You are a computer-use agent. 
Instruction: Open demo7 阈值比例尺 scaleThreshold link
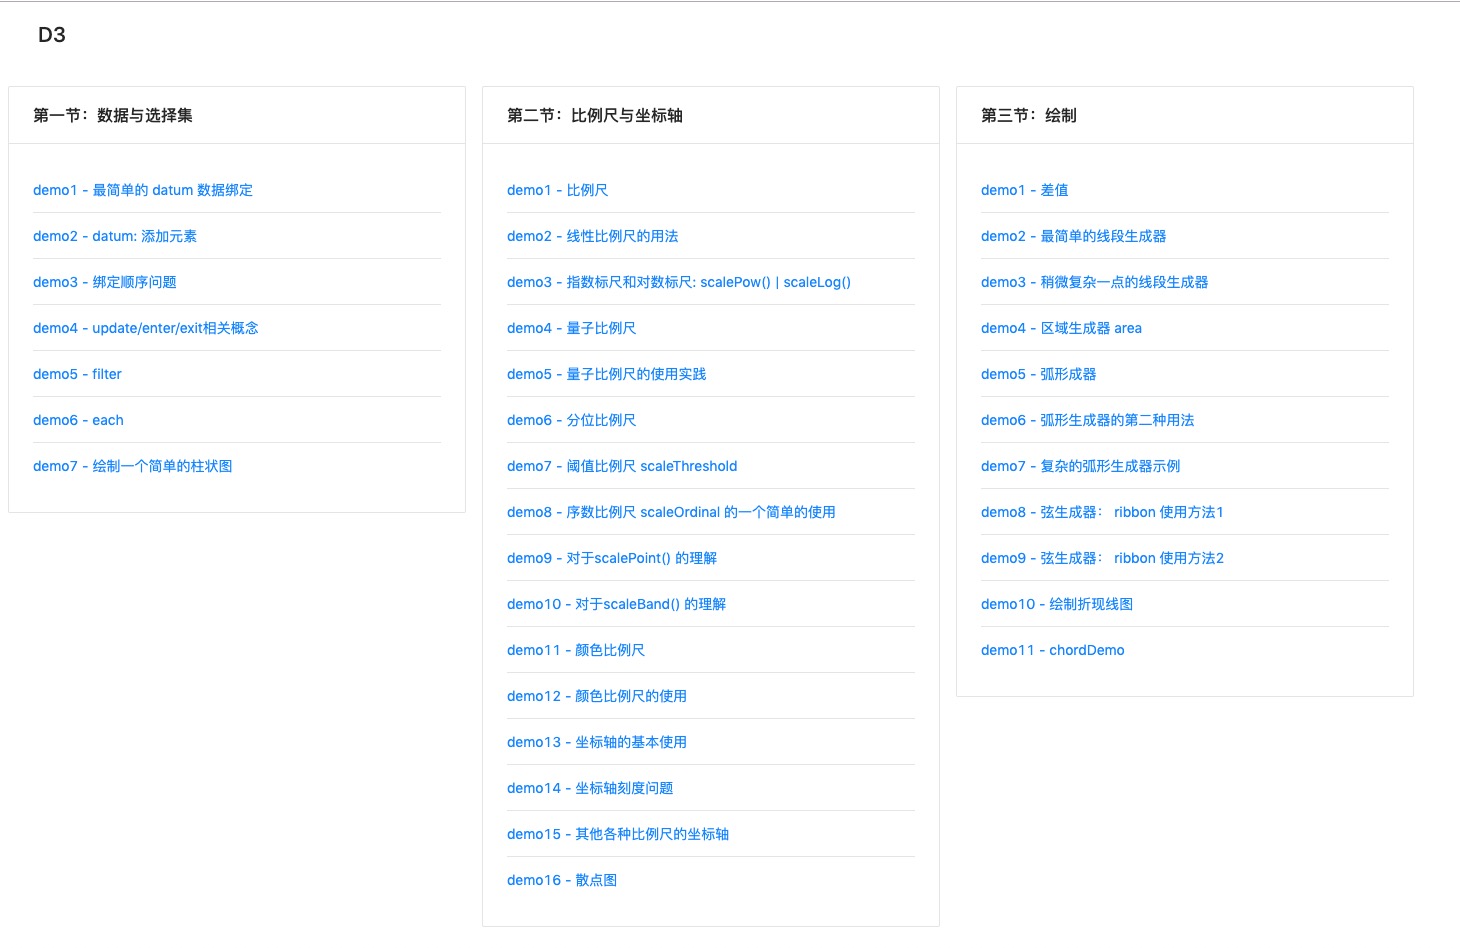622,466
